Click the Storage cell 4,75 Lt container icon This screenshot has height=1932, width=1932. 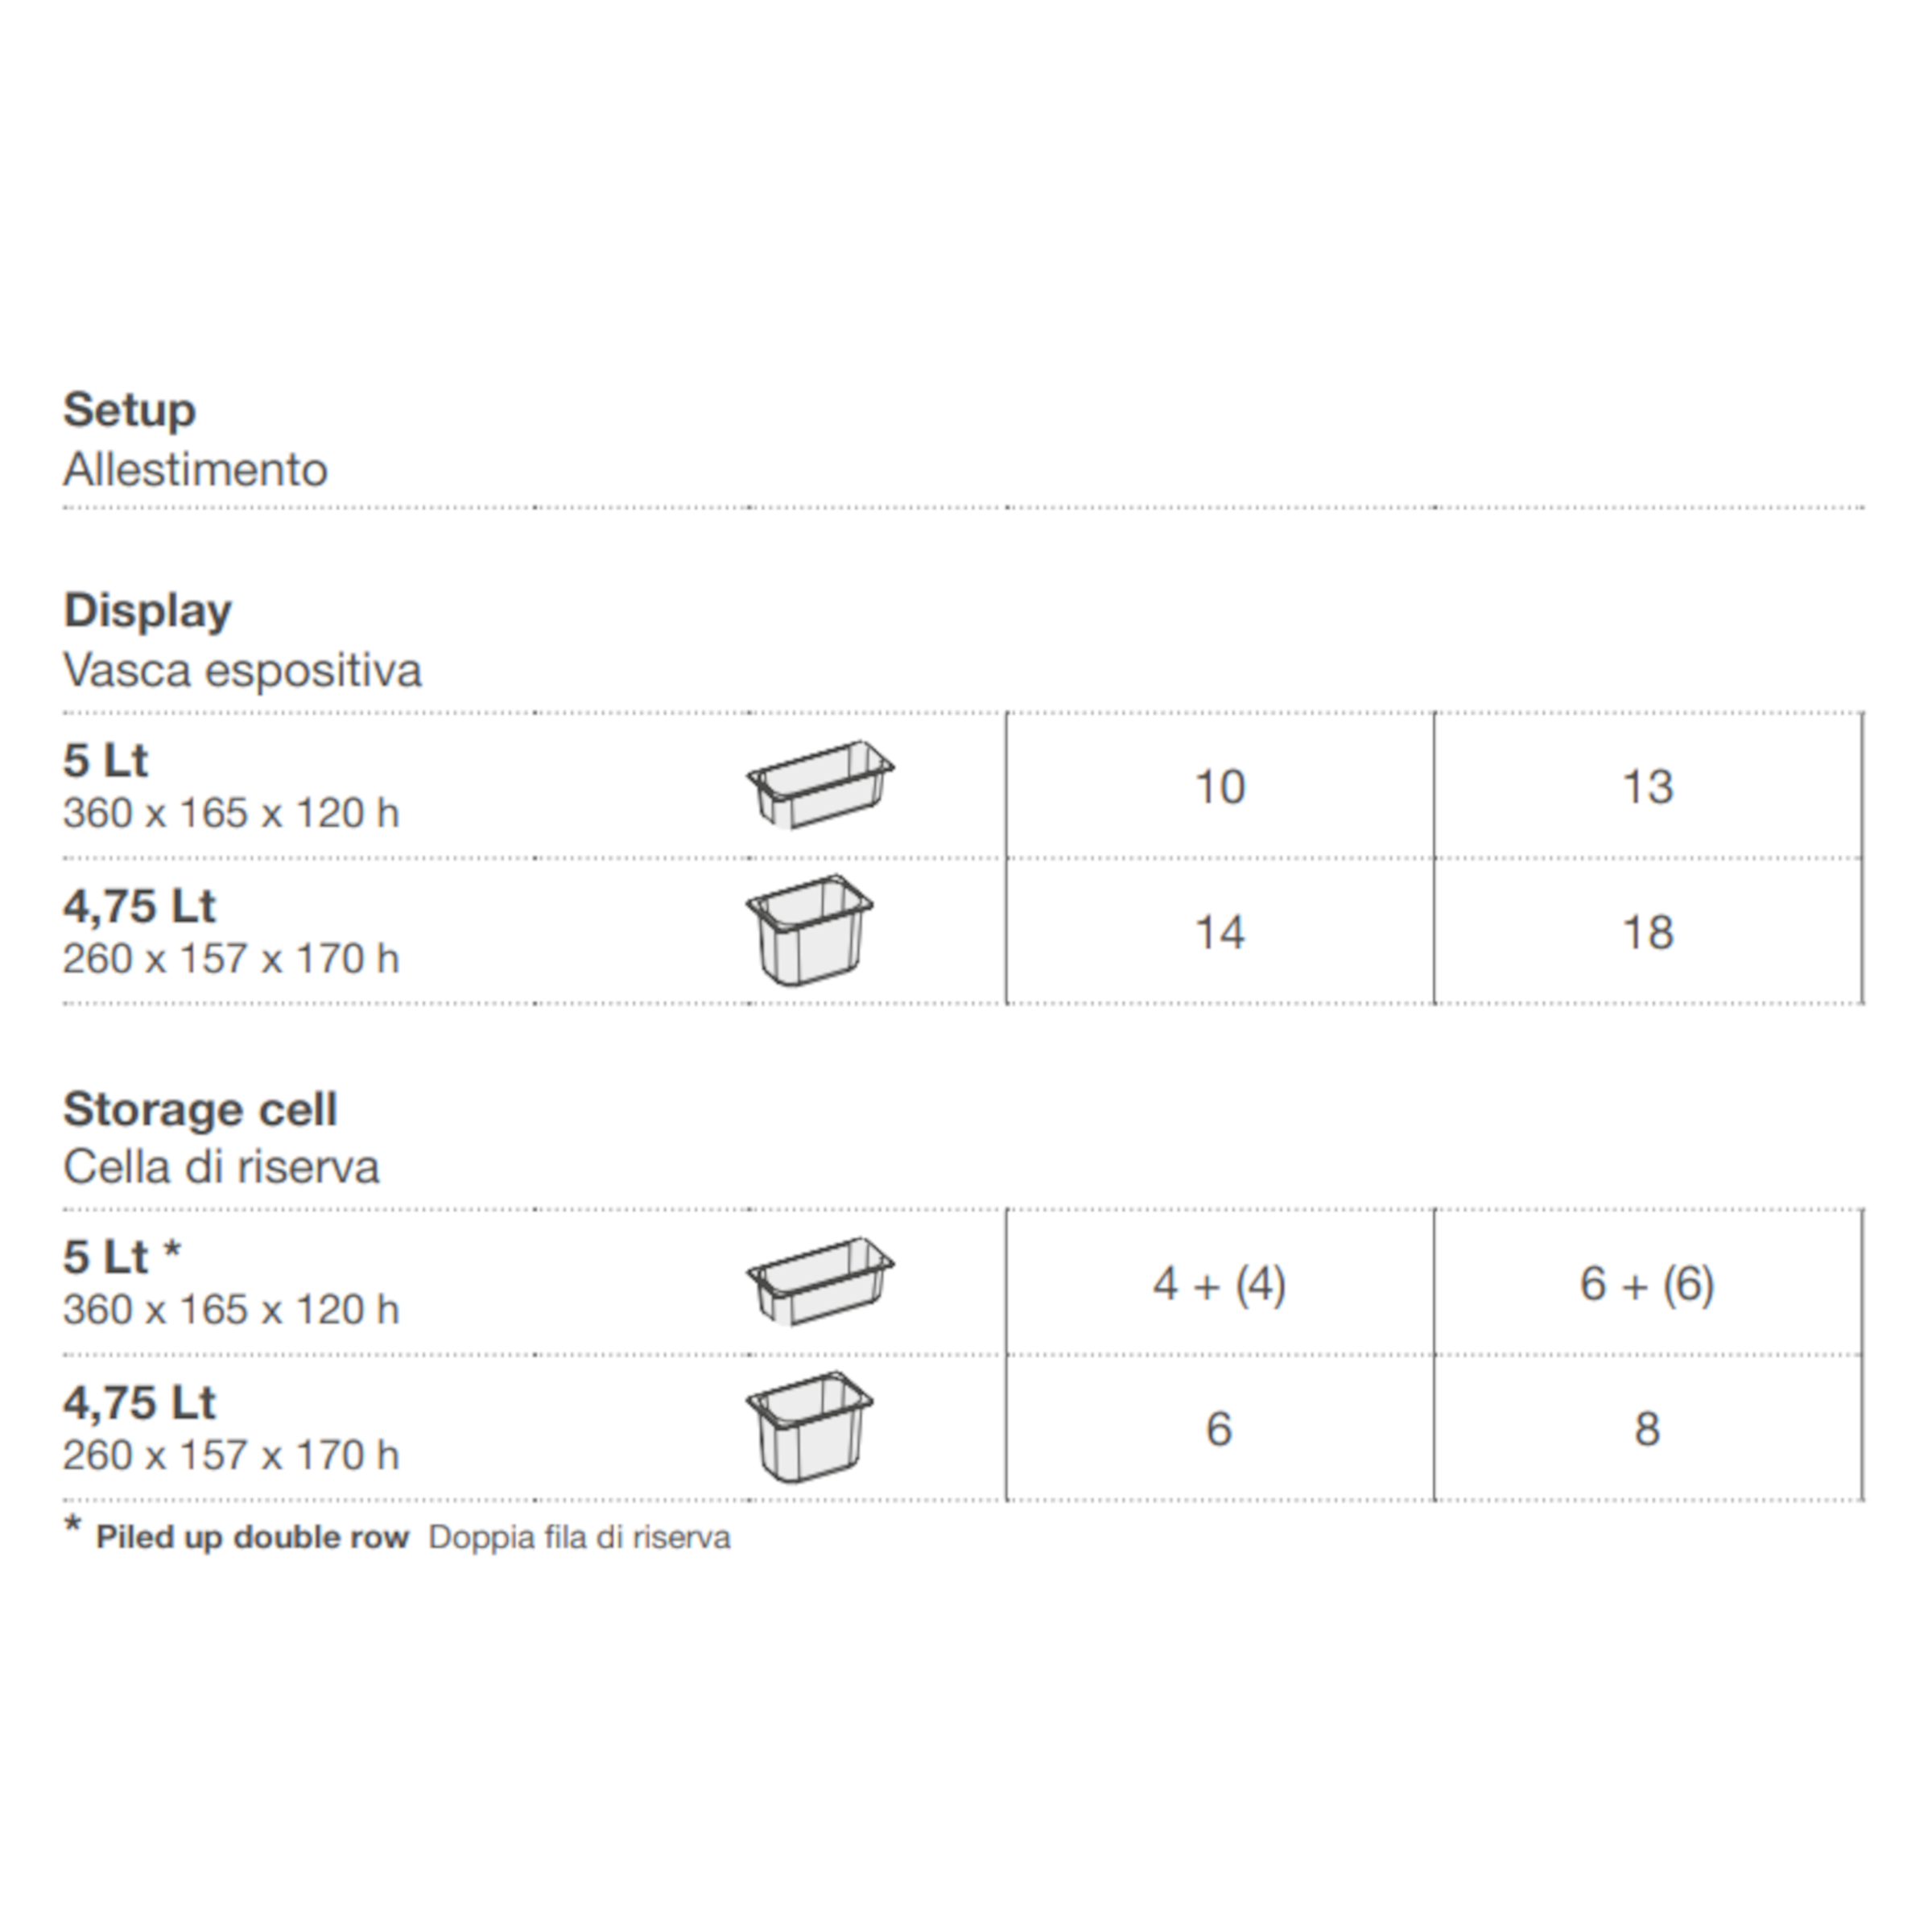click(809, 1427)
